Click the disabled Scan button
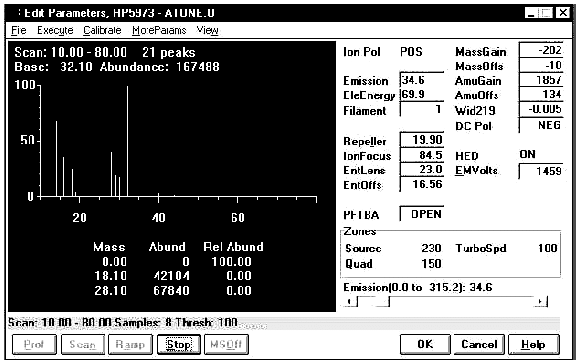578x364 pixels. coord(83,344)
